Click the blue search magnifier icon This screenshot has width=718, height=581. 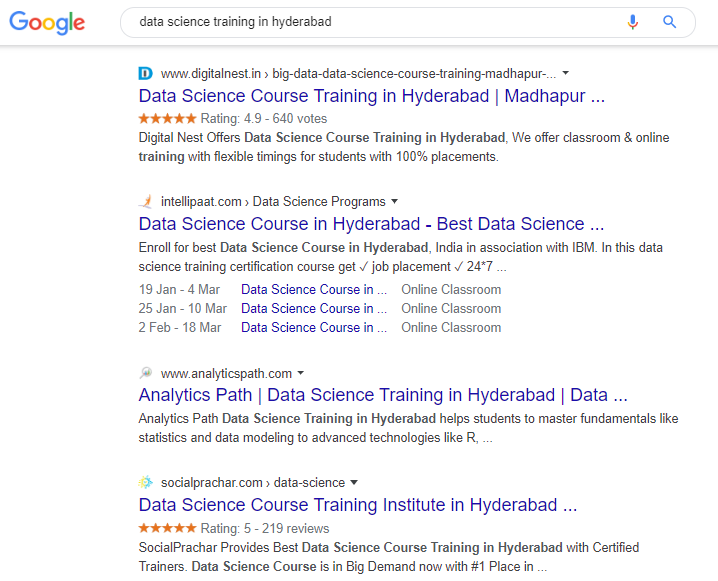669,22
